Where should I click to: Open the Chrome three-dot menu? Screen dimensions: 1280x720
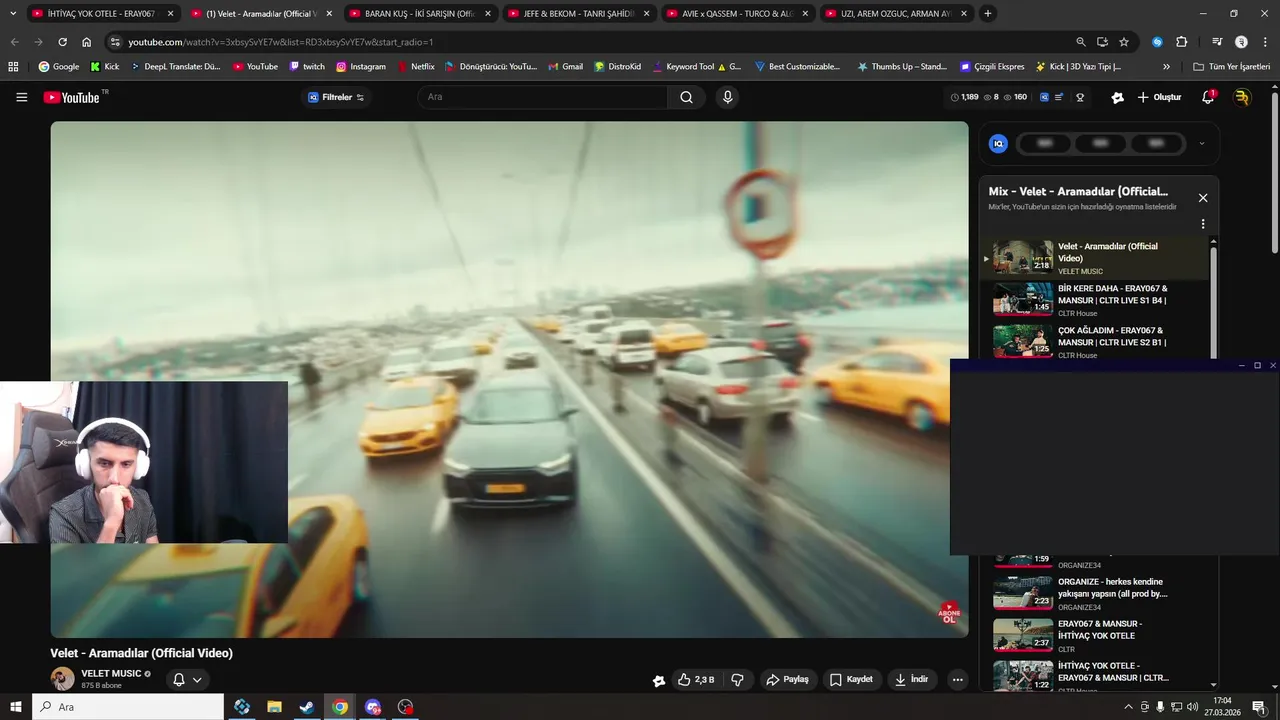1263,42
